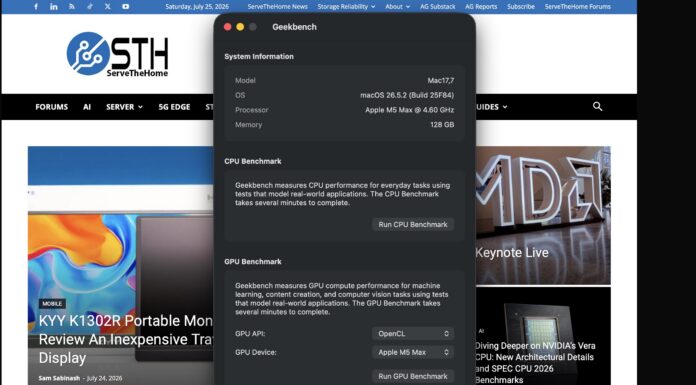
Task: Open the Keynote Live article title
Action: point(512,253)
